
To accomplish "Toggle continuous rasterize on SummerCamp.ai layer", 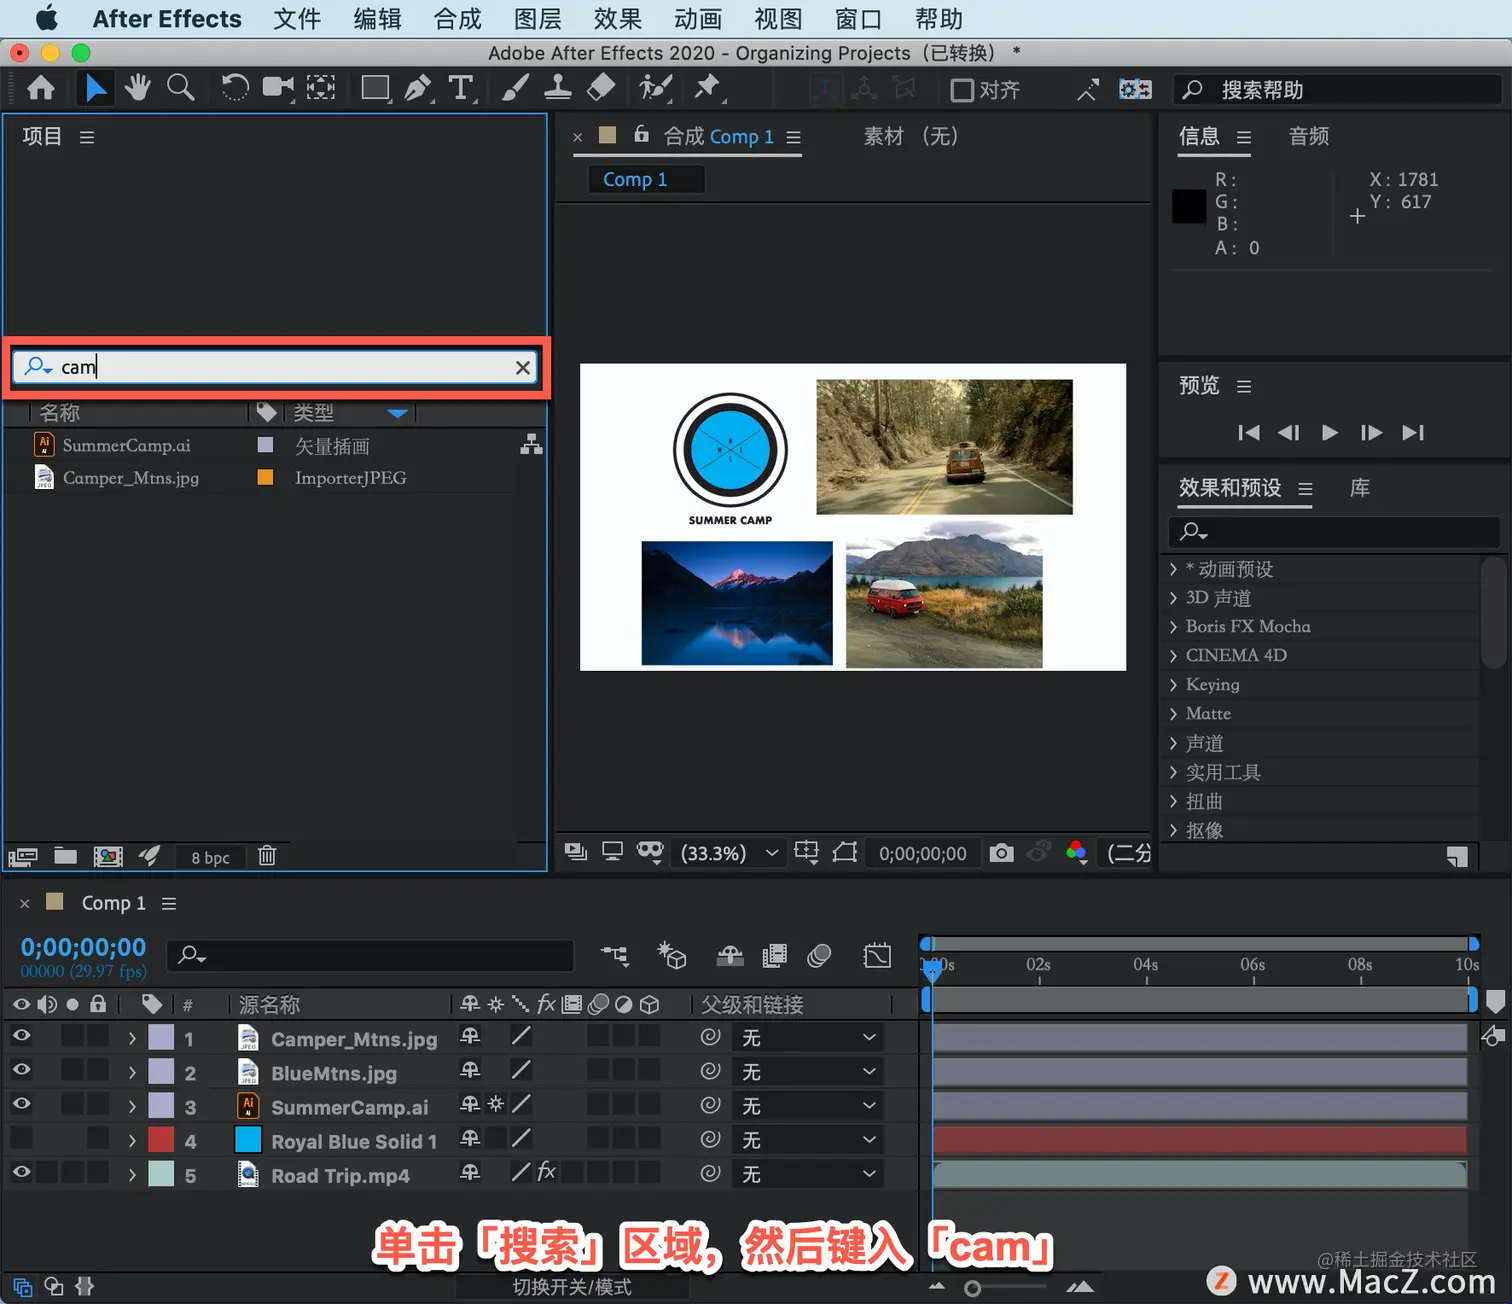I will coord(495,1104).
